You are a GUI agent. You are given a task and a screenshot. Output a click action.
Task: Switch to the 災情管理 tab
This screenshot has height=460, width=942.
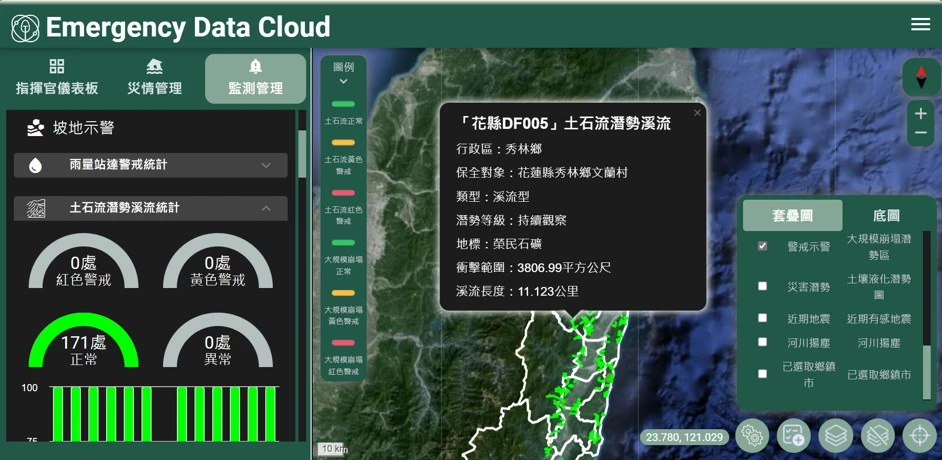pyautogui.click(x=154, y=78)
